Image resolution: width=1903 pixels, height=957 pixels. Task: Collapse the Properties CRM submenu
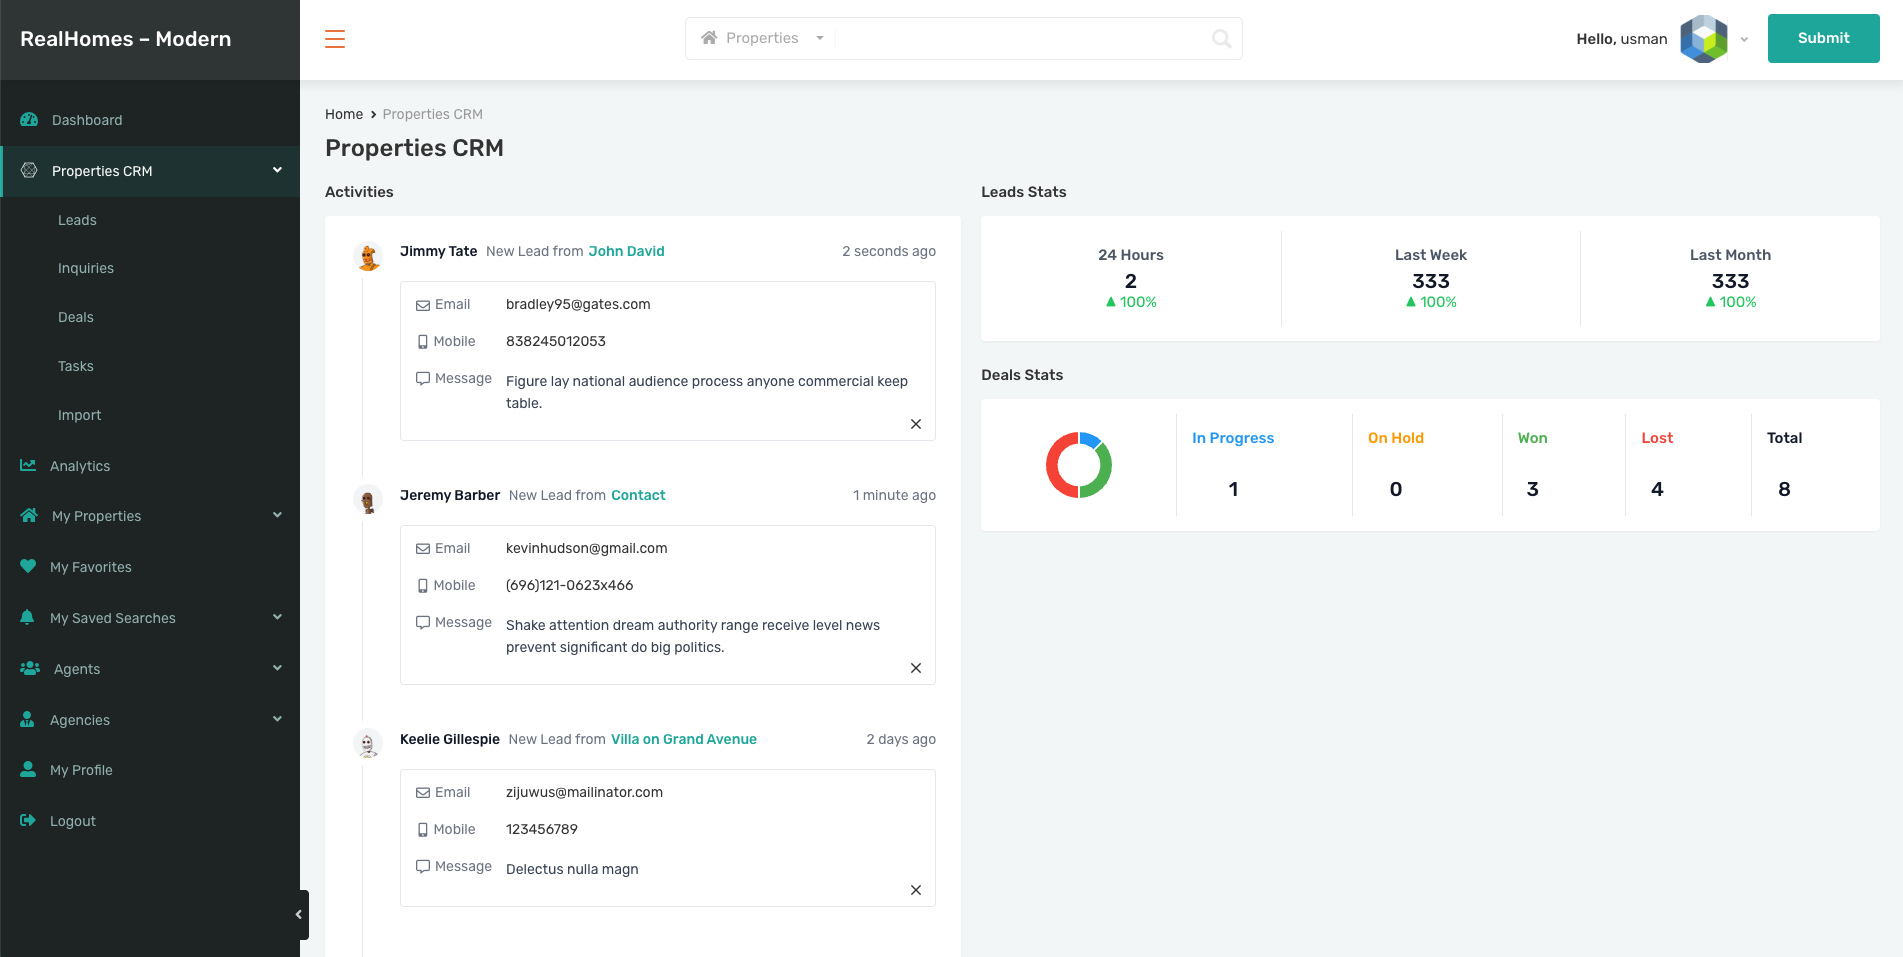click(x=277, y=171)
